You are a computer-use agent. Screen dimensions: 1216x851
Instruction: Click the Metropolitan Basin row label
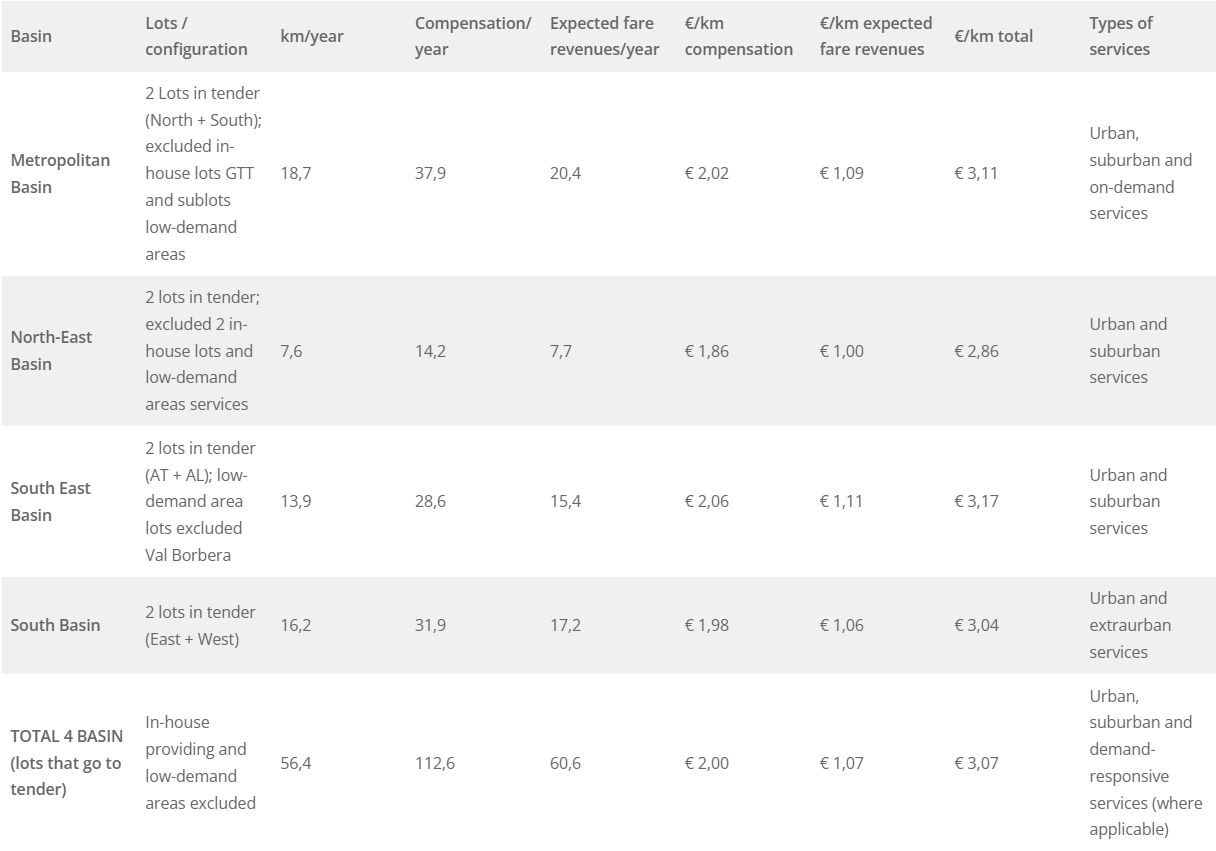coord(60,173)
